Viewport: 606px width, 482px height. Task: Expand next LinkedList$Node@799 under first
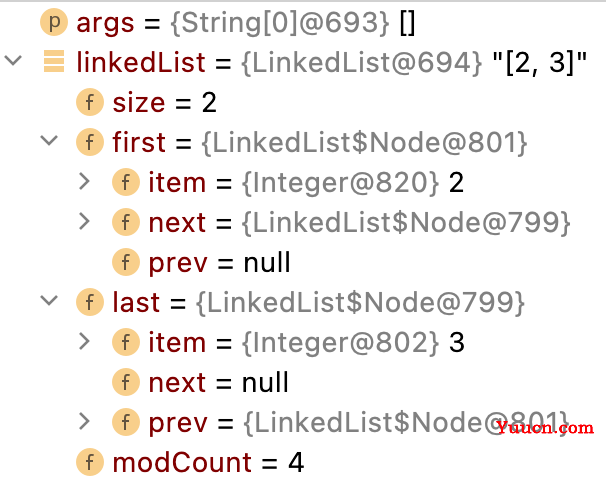pos(84,221)
